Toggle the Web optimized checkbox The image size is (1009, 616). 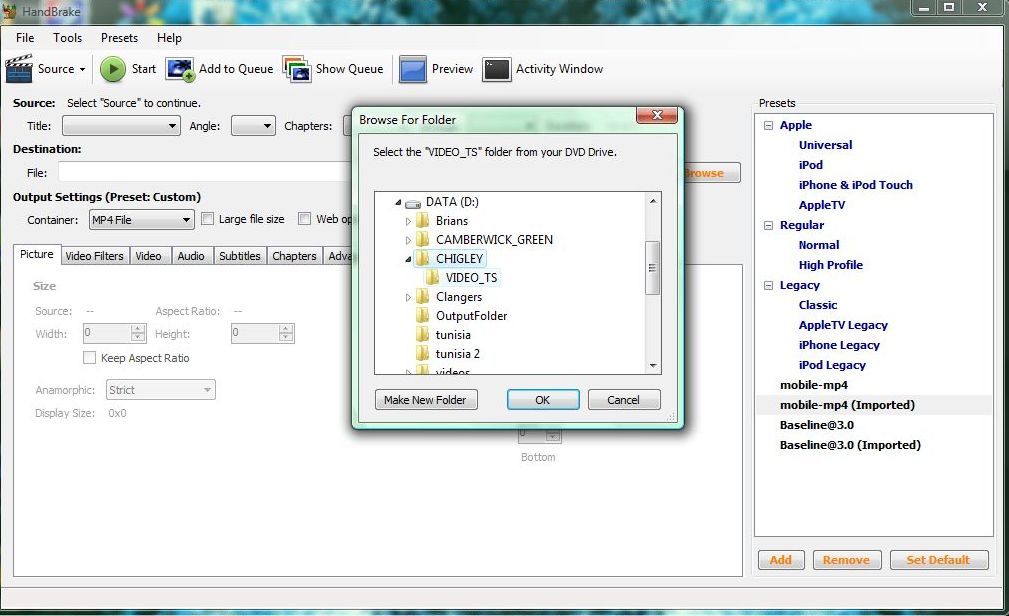coord(306,219)
